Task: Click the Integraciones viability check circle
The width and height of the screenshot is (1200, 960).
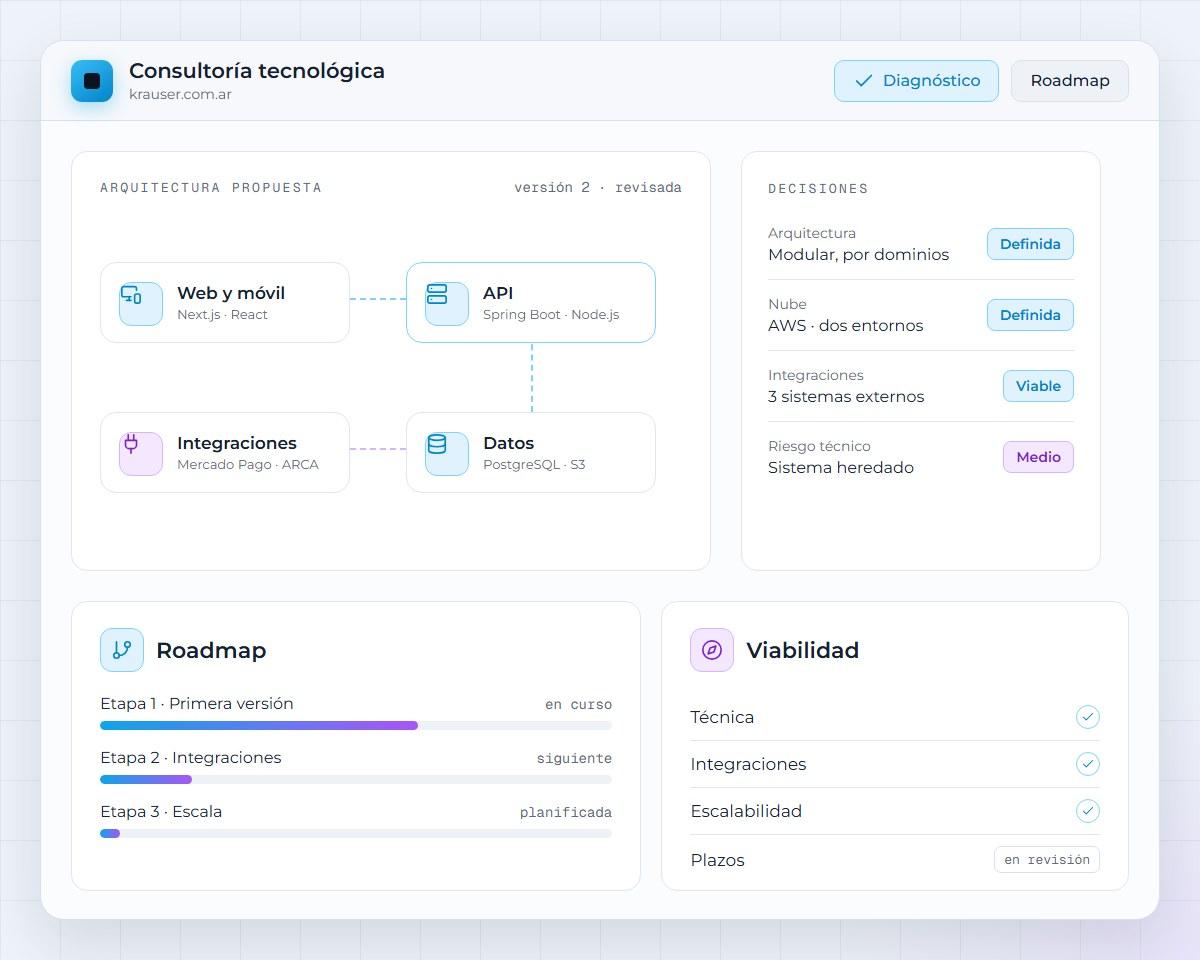Action: [1088, 764]
